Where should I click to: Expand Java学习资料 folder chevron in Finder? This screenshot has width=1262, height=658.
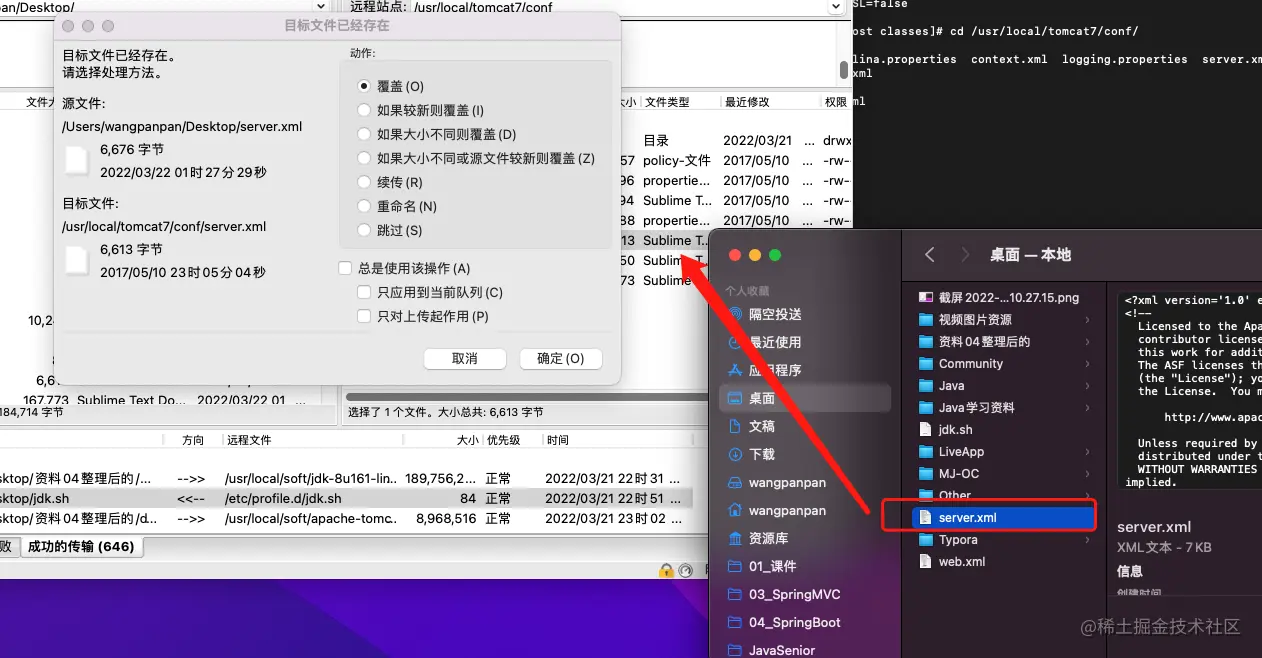[1087, 408]
